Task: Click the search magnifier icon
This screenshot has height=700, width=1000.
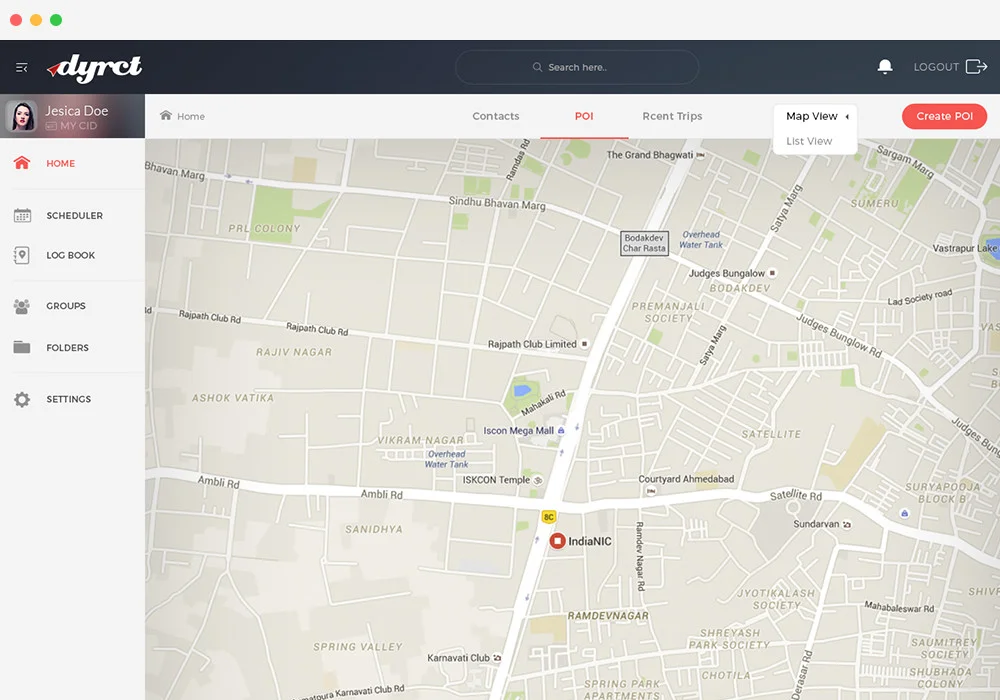Action: (536, 67)
